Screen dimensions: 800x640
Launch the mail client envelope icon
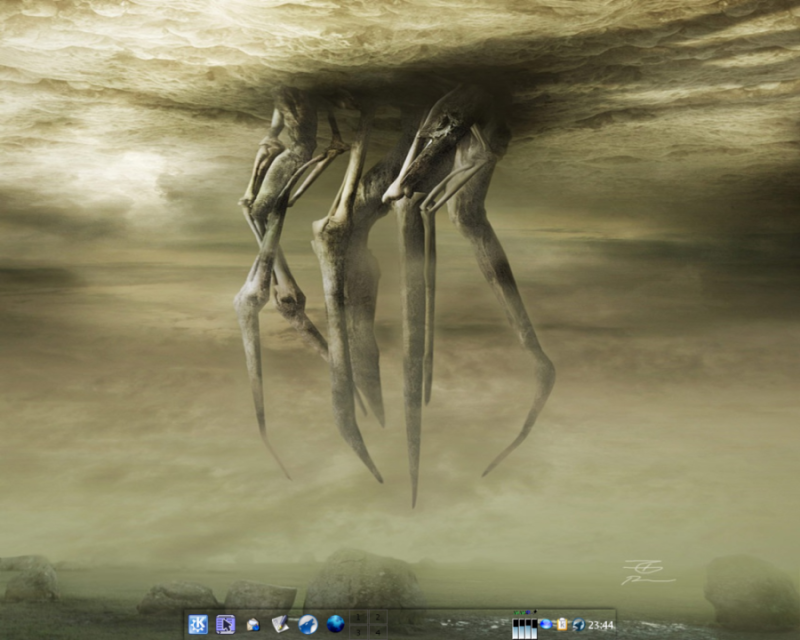coord(253,624)
